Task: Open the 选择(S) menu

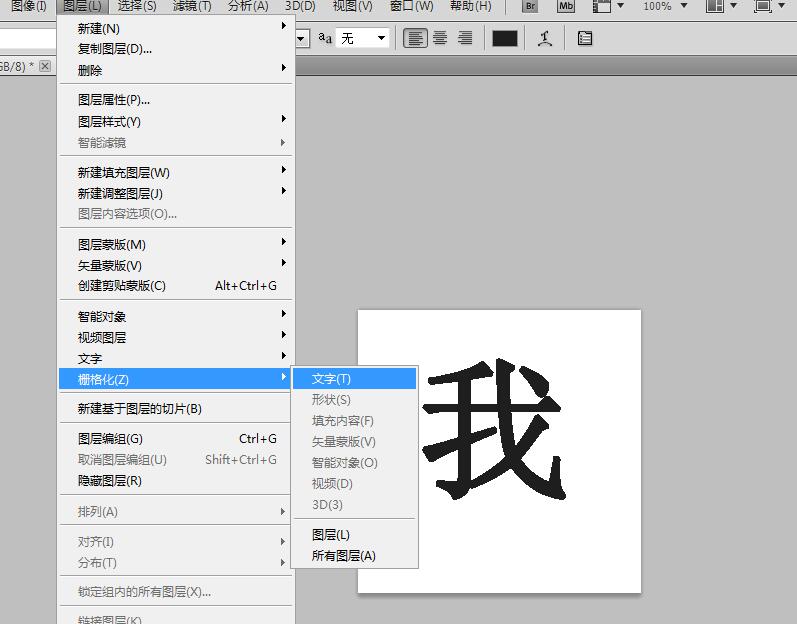Action: (137, 6)
